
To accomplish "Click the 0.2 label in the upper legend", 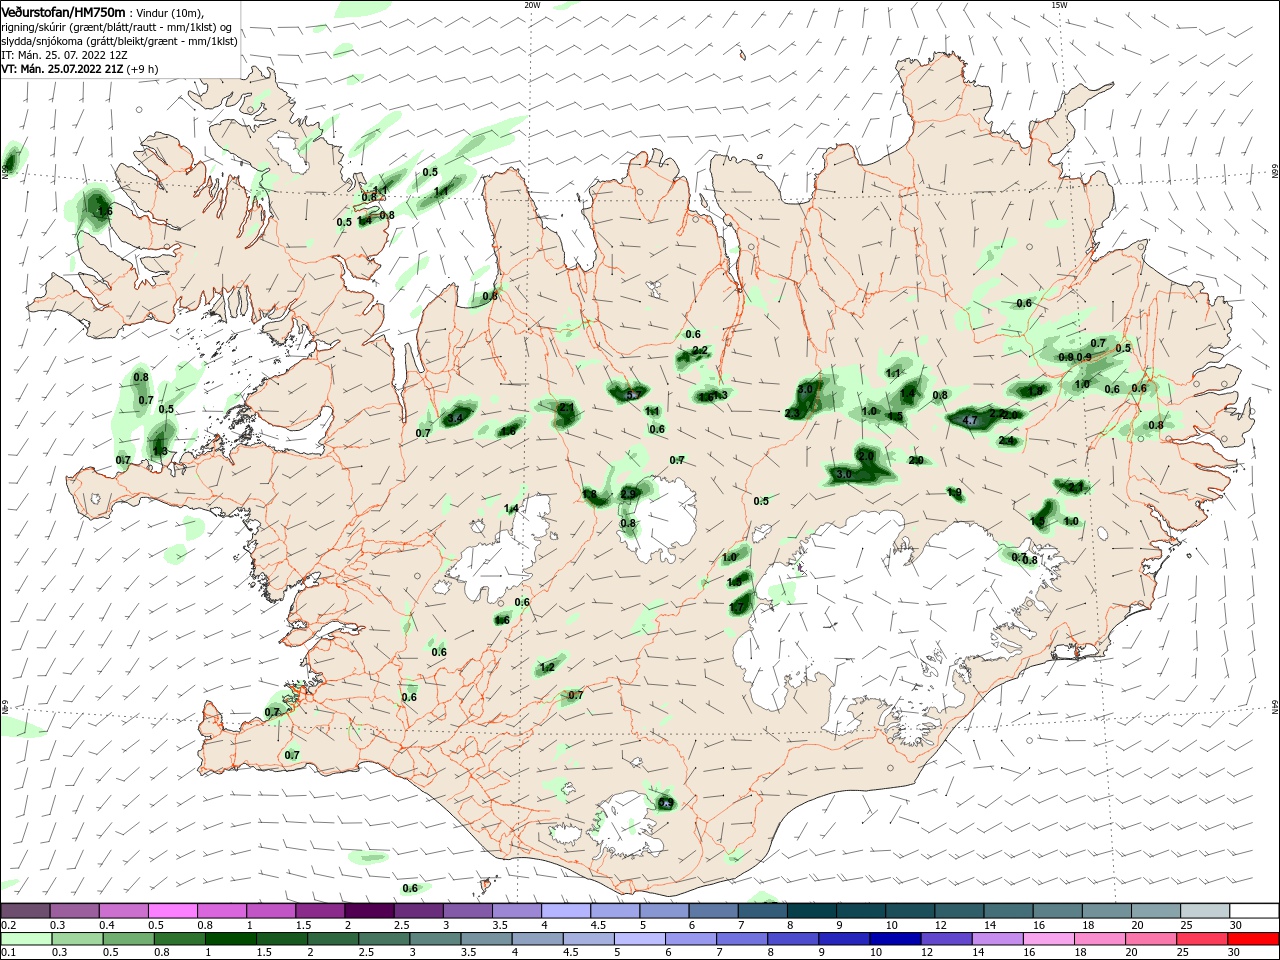I will point(8,926).
